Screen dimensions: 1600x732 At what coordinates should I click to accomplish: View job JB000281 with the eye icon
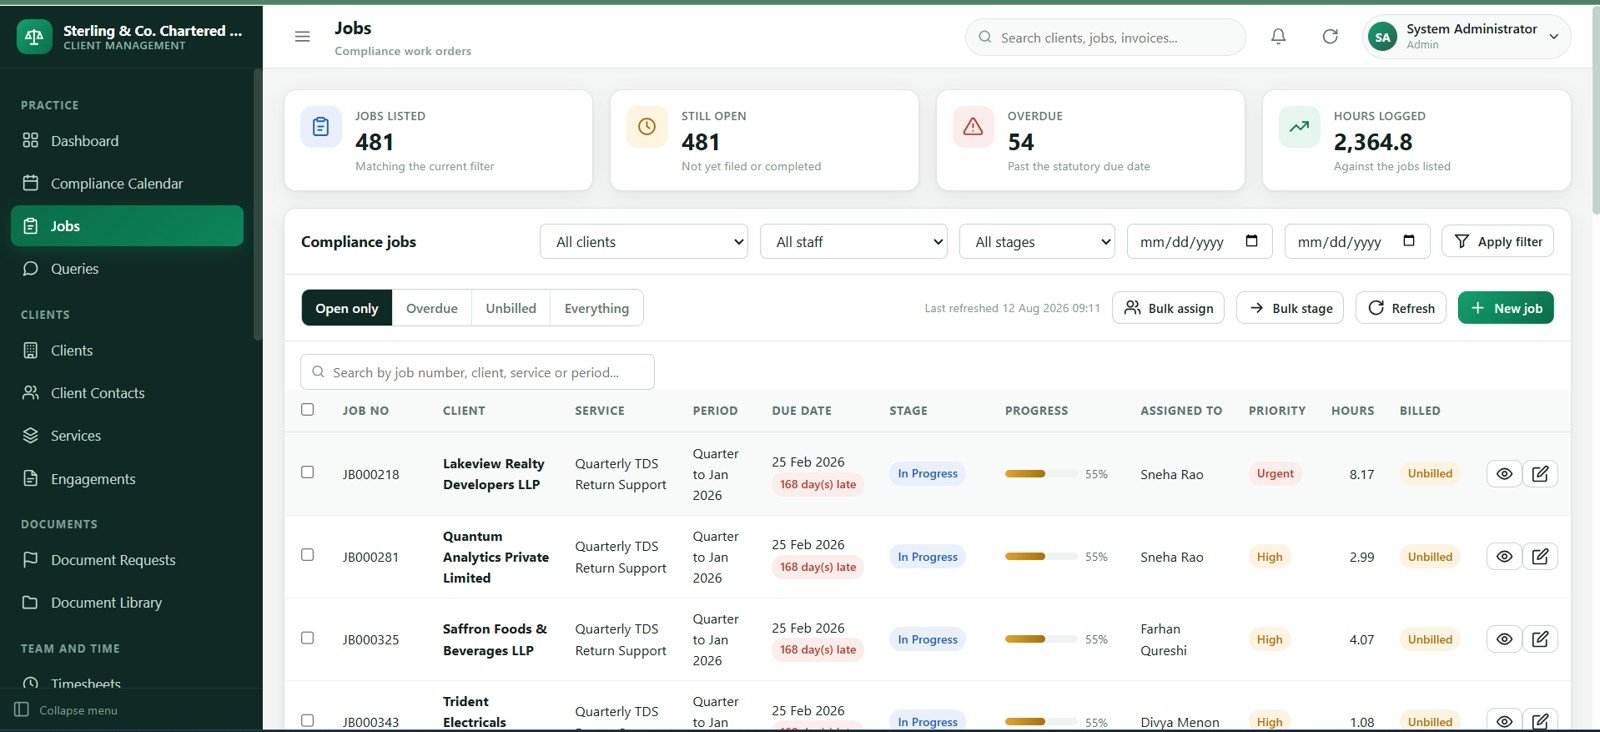(1504, 556)
